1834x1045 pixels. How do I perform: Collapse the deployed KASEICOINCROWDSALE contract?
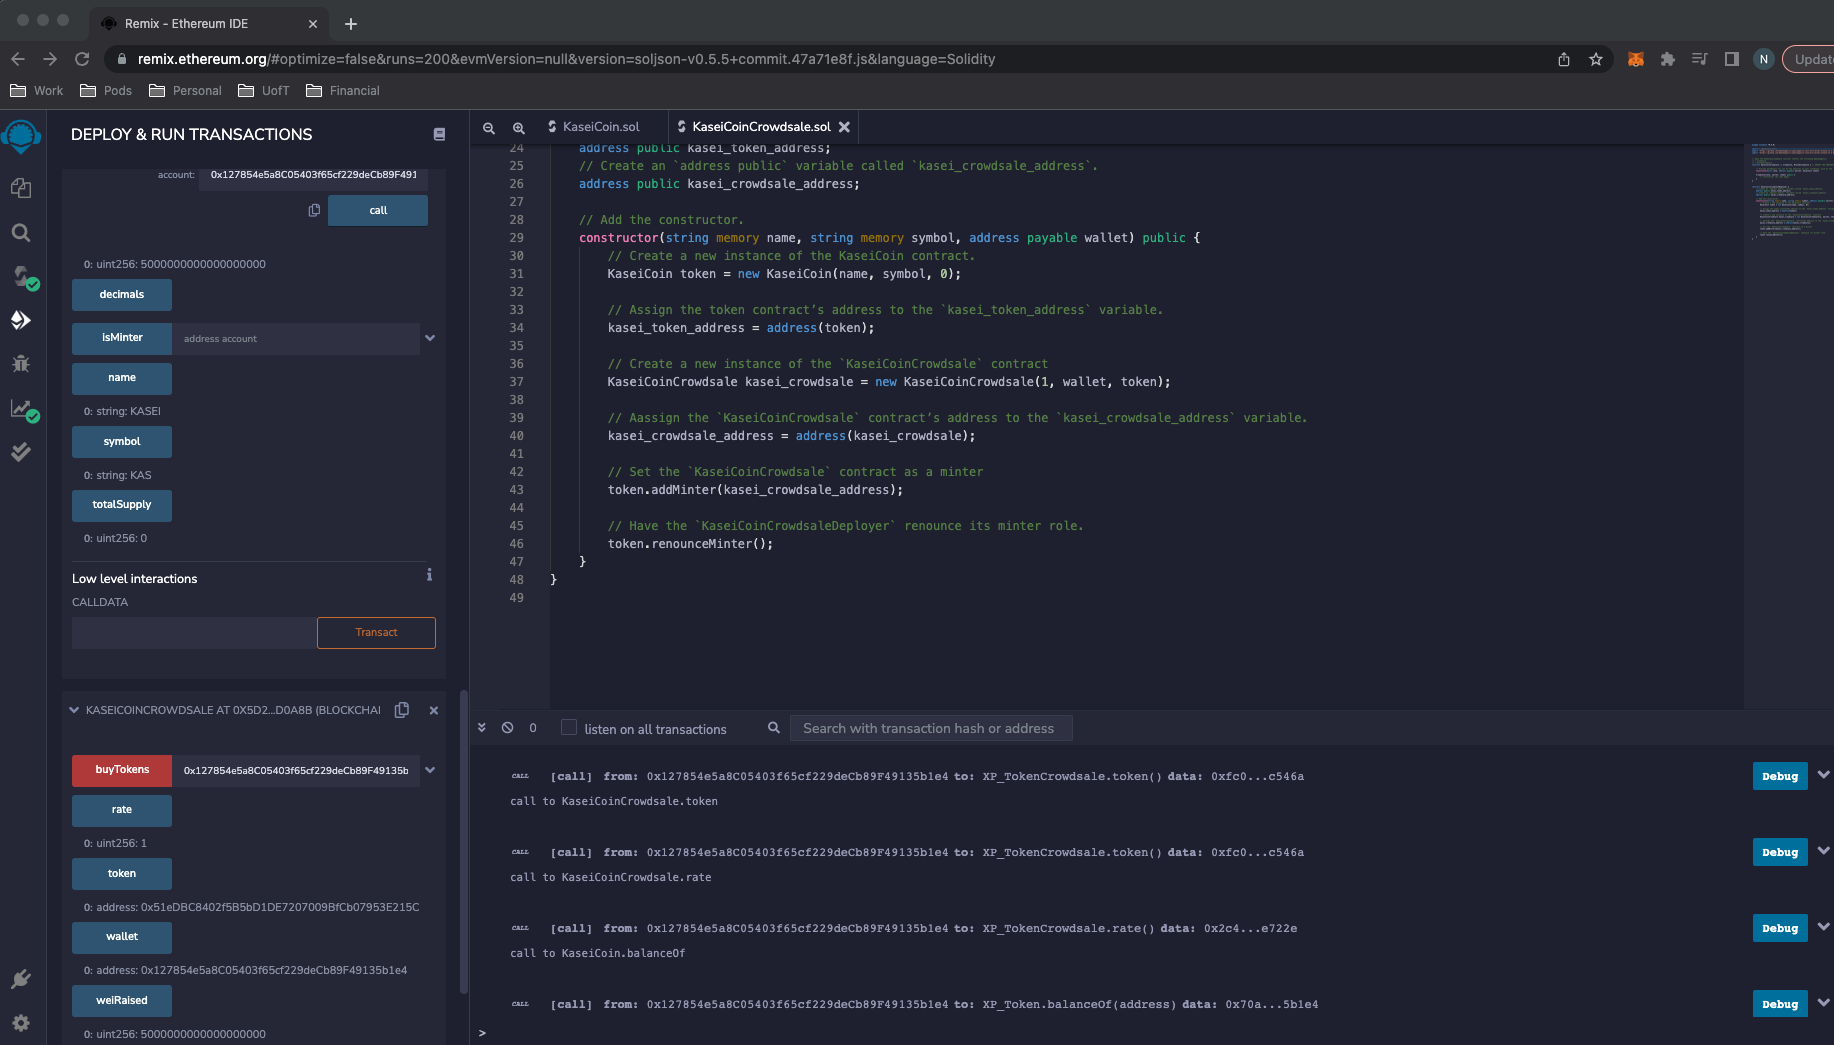(x=74, y=709)
